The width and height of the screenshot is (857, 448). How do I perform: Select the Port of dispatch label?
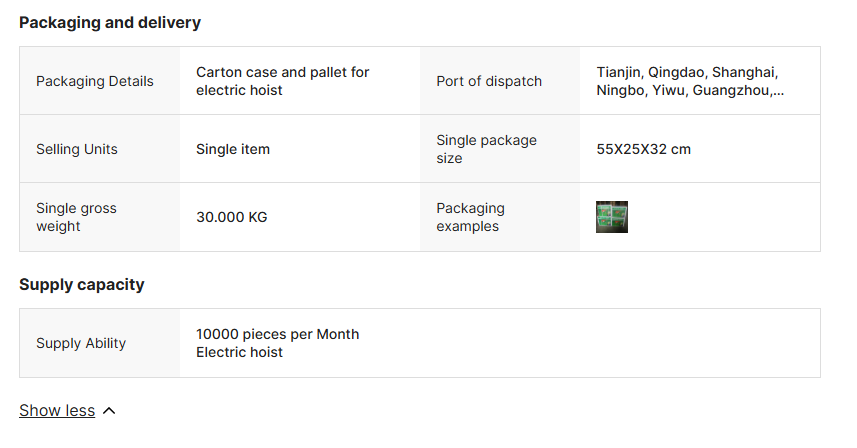tap(489, 81)
